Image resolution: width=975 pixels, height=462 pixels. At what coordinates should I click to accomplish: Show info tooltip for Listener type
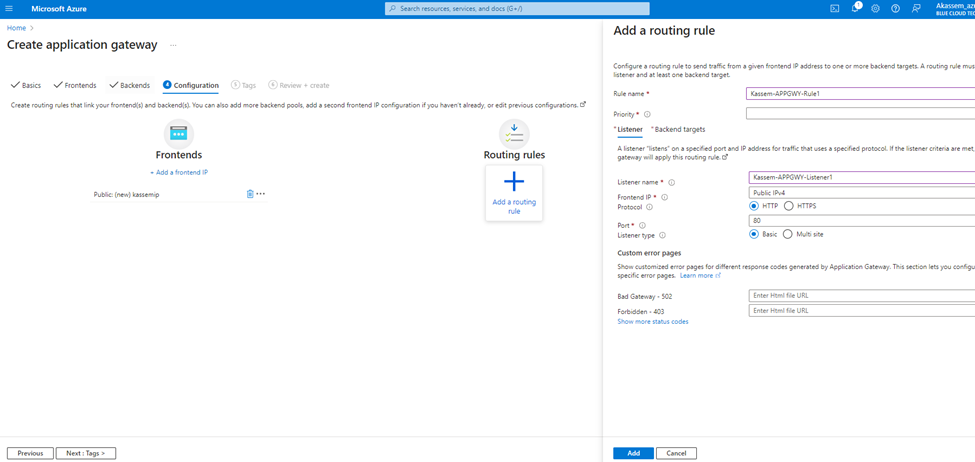tap(662, 235)
